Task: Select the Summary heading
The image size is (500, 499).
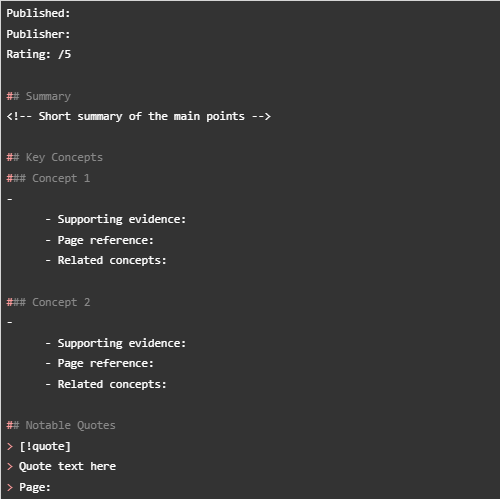Action: pyautogui.click(x=39, y=96)
